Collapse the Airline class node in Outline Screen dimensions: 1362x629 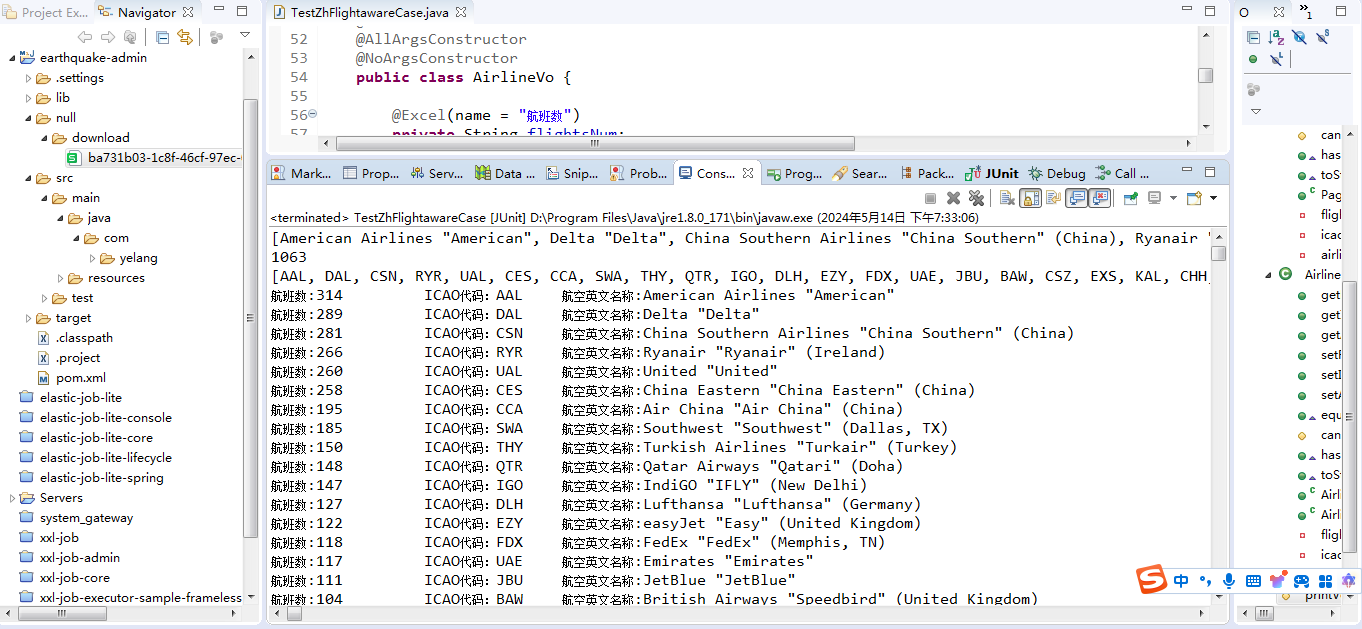pos(1268,274)
